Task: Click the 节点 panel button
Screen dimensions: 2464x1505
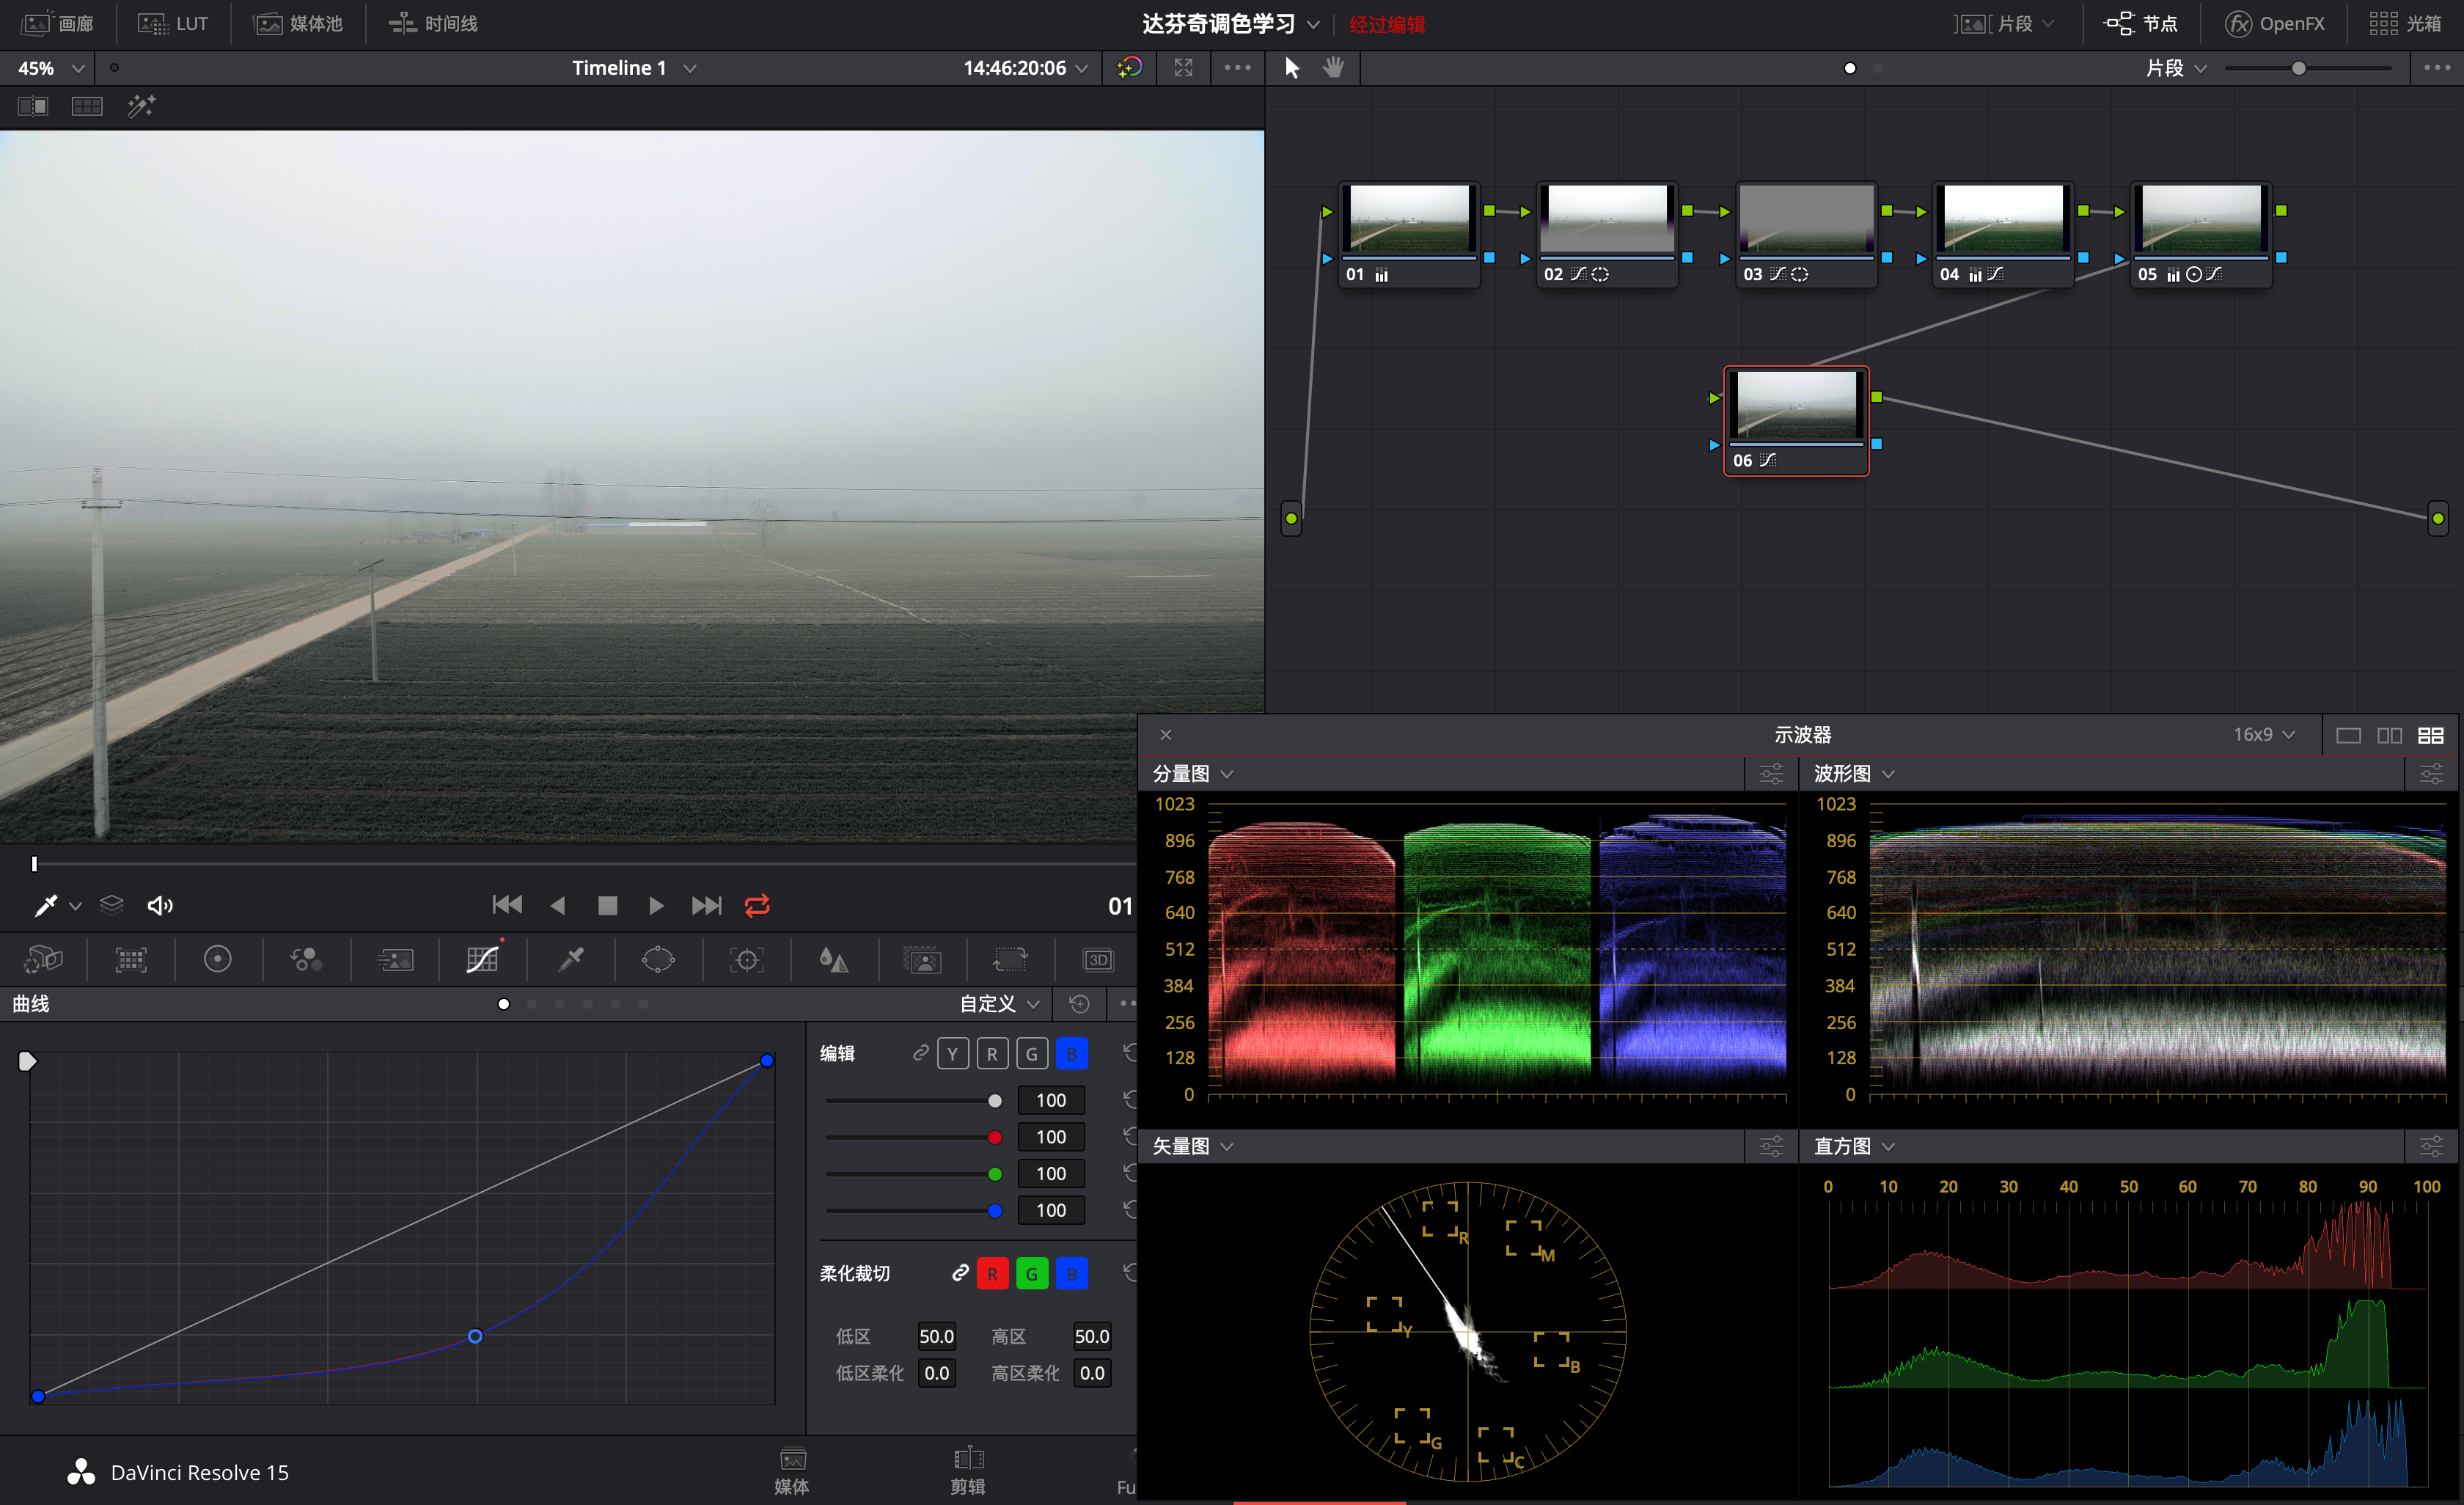Action: coord(2141,23)
